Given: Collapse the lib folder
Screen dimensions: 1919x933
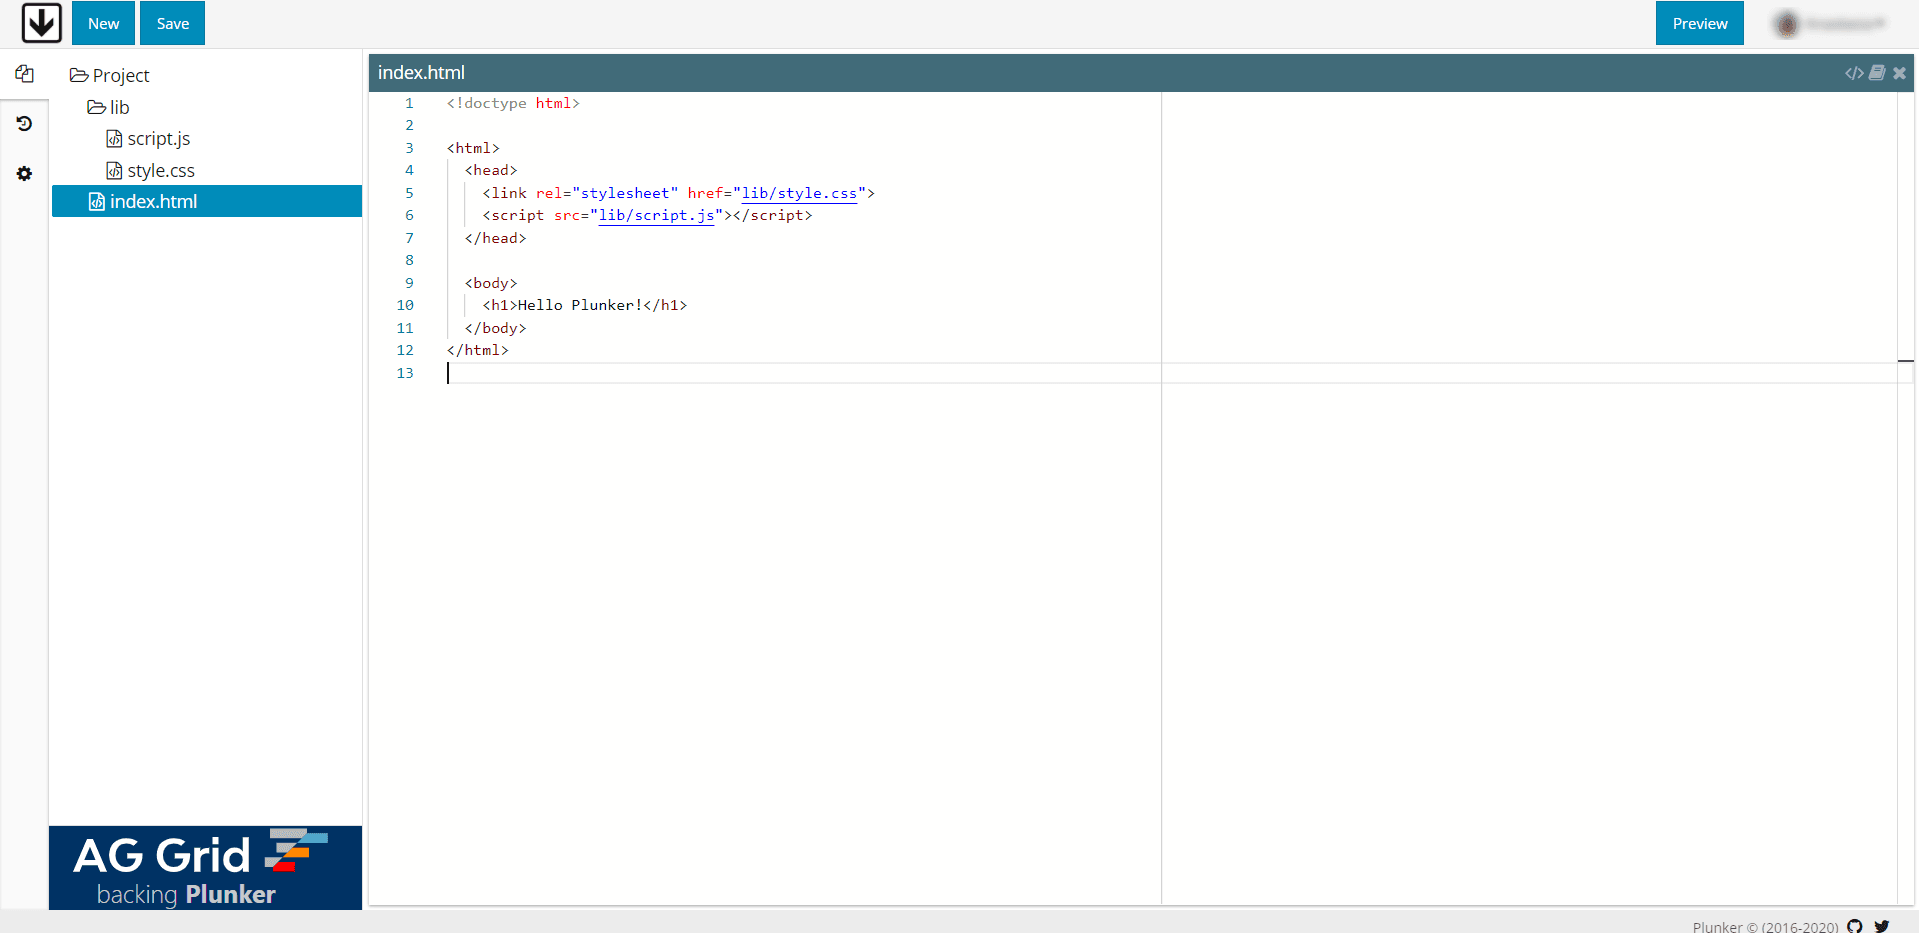Looking at the screenshot, I should 109,108.
